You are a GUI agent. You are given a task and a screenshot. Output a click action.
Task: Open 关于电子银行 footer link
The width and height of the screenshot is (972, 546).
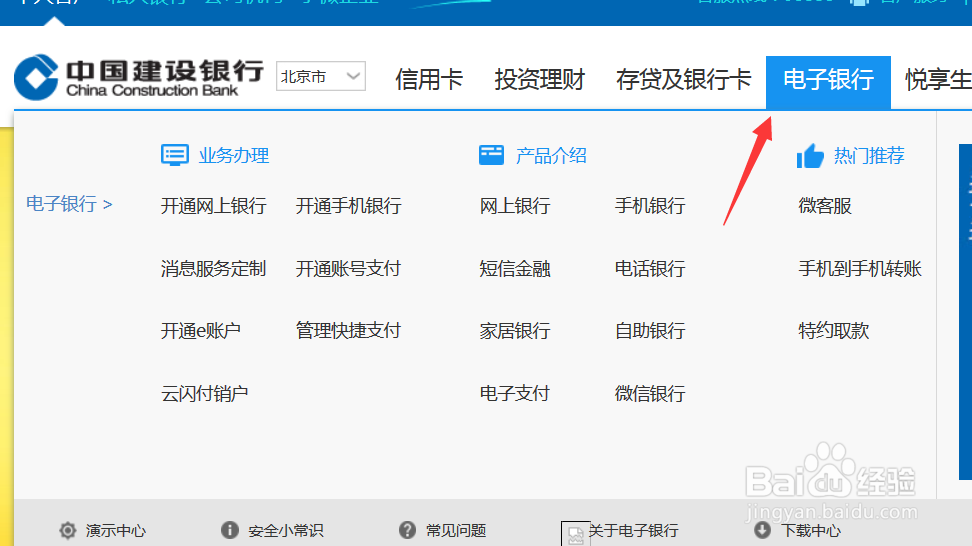[x=634, y=531]
